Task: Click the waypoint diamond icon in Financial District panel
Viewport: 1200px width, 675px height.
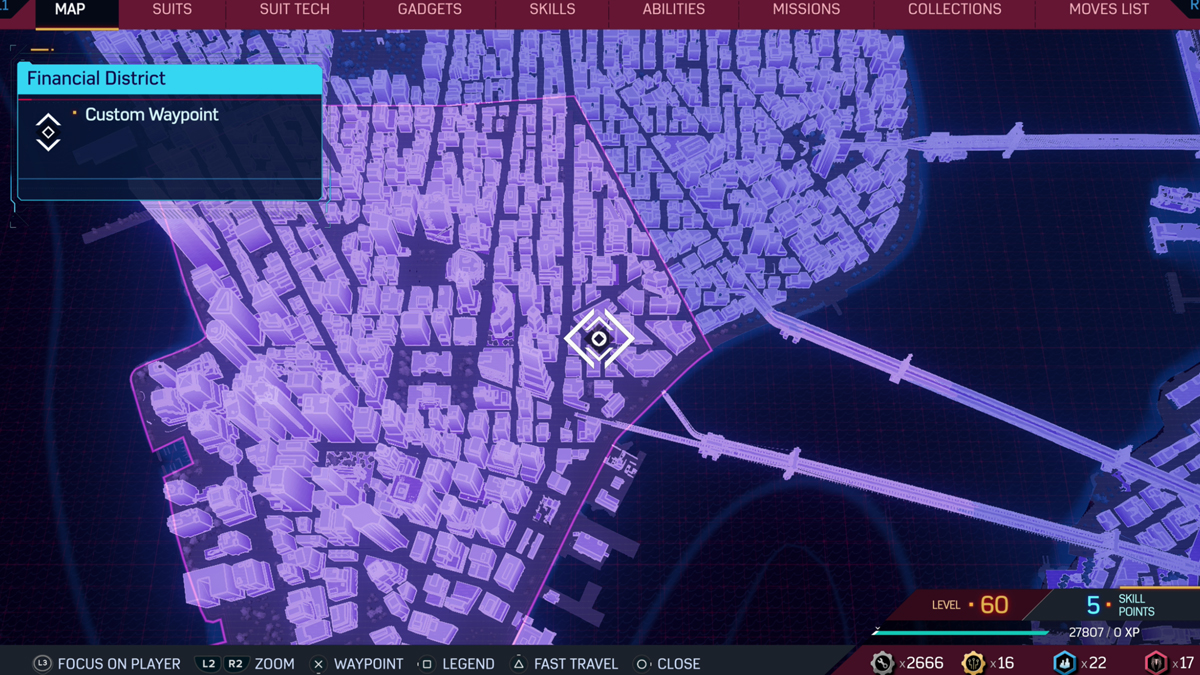Action: tap(48, 132)
